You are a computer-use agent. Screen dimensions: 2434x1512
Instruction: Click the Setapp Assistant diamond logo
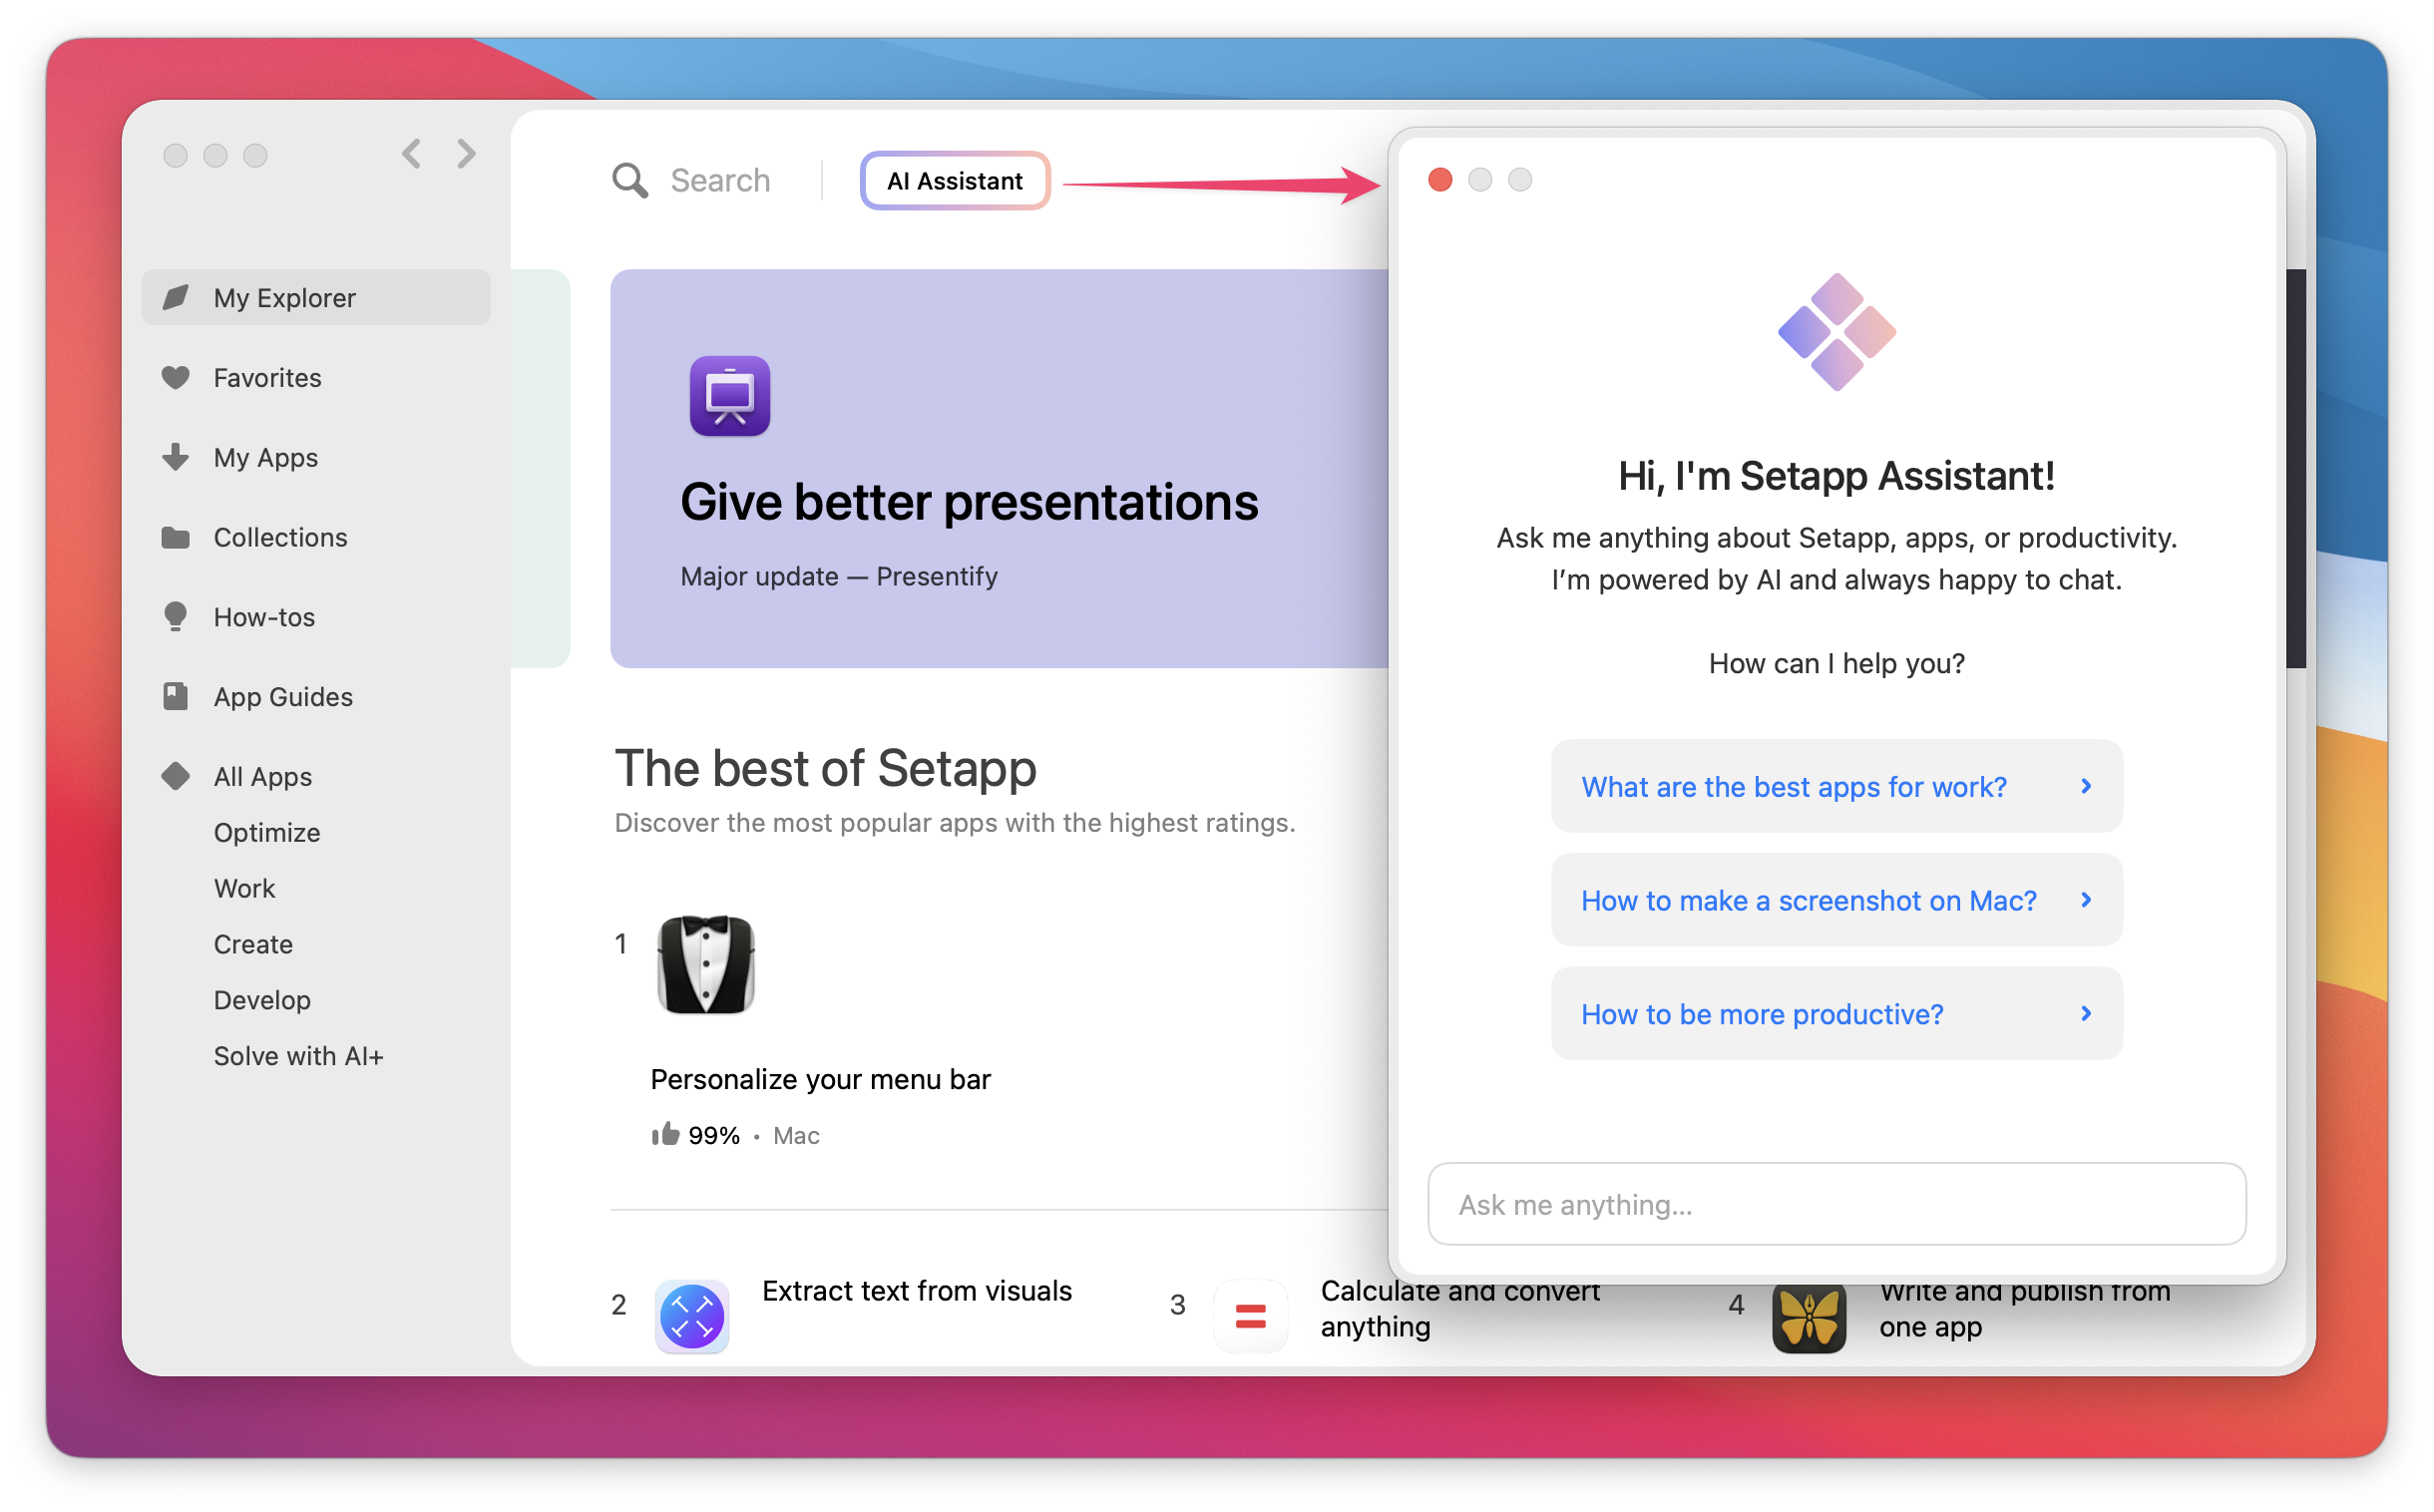point(1837,332)
